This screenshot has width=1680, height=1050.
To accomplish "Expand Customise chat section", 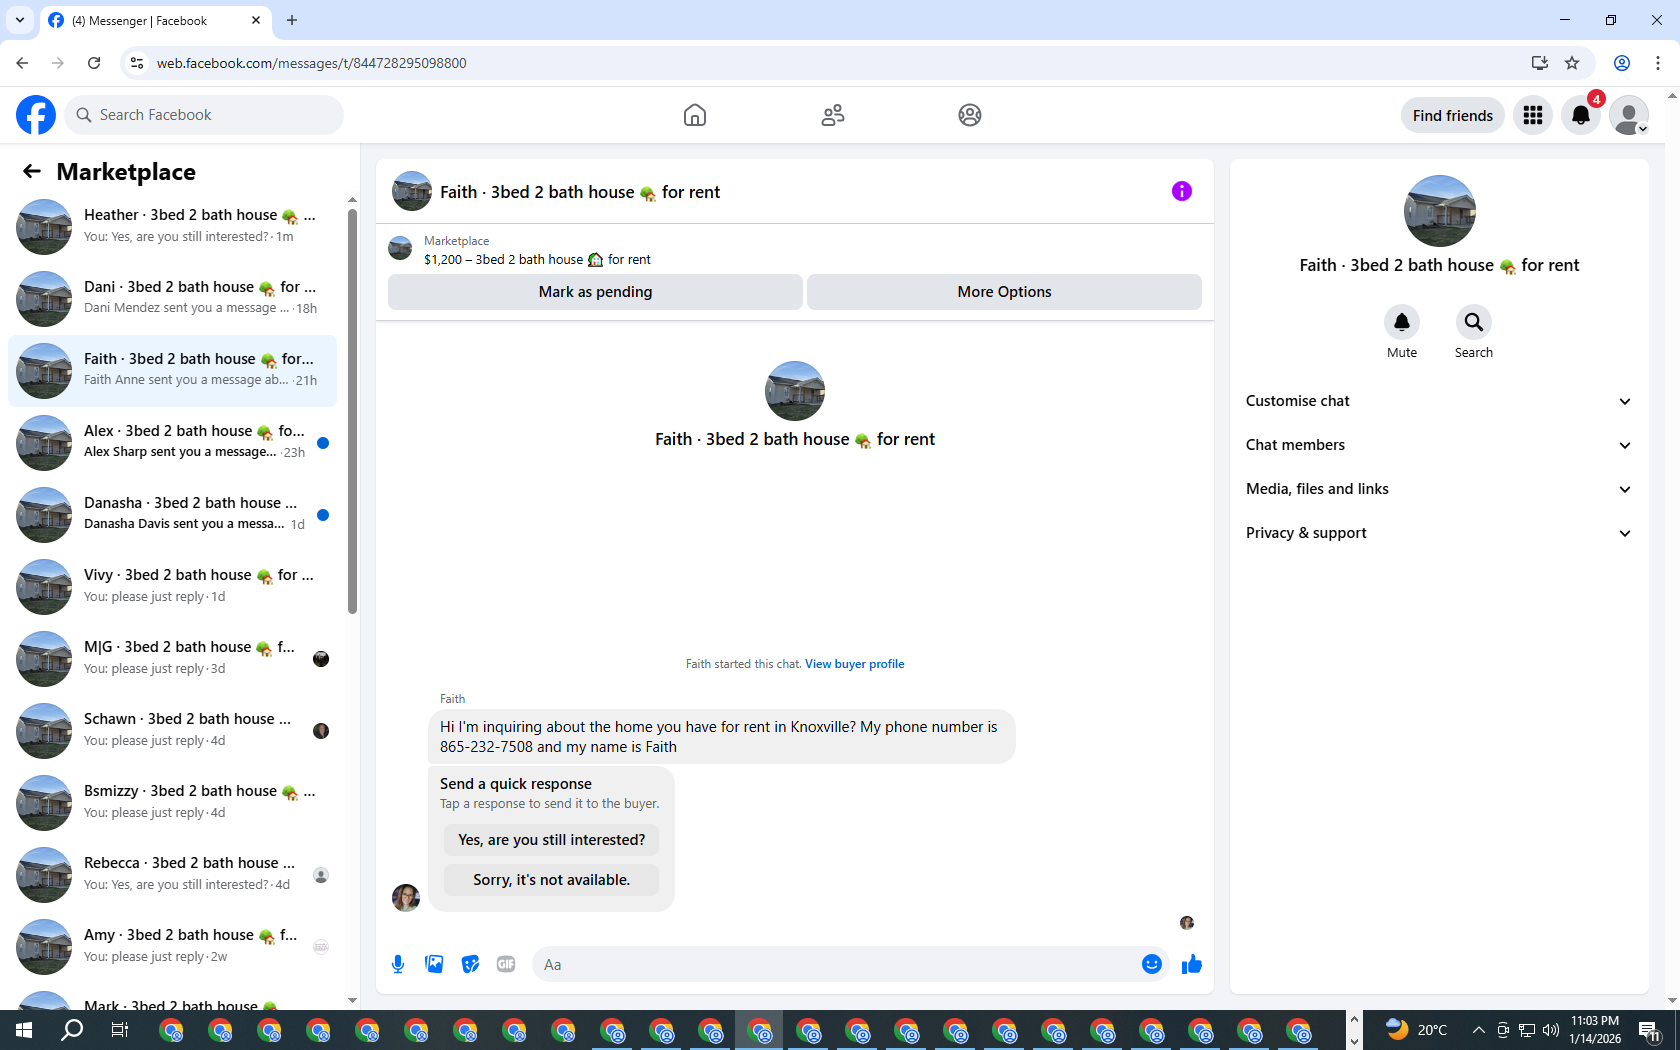I will pos(1439,401).
